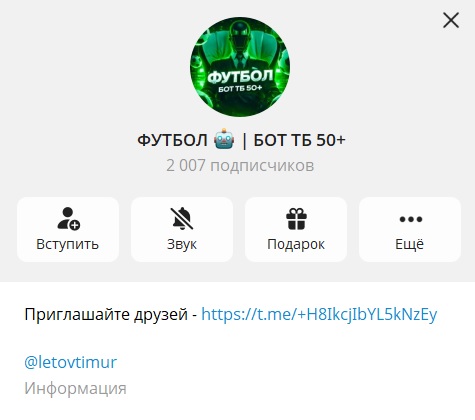This screenshot has width=475, height=420.
Task: Click the three-dots More icon
Action: [411, 219]
